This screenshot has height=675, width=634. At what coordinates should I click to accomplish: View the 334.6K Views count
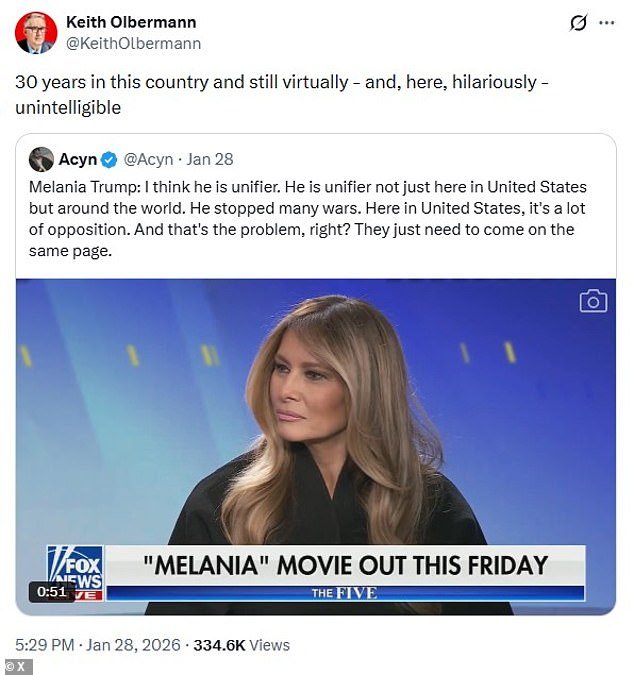240,645
